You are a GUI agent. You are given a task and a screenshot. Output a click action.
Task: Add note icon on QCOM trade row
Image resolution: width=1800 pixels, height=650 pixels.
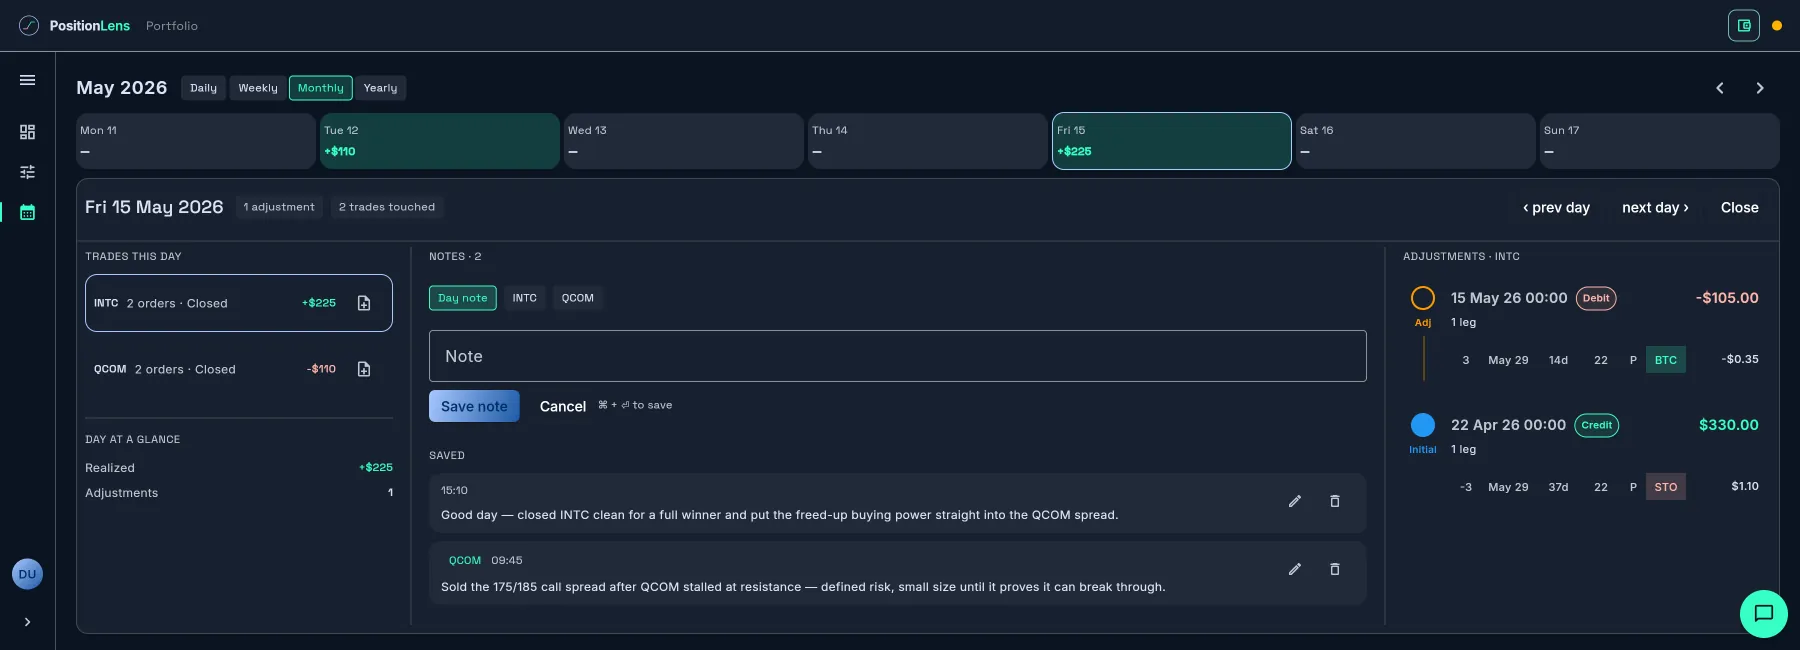(x=364, y=369)
